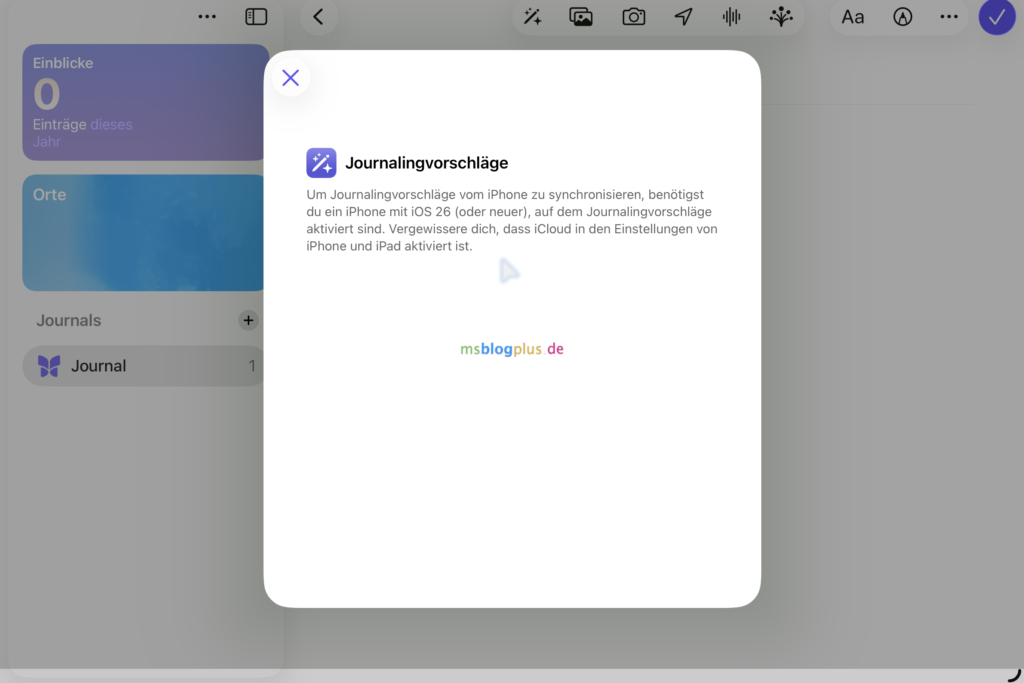Select the Journal list item
The image size is (1024, 683).
144,366
